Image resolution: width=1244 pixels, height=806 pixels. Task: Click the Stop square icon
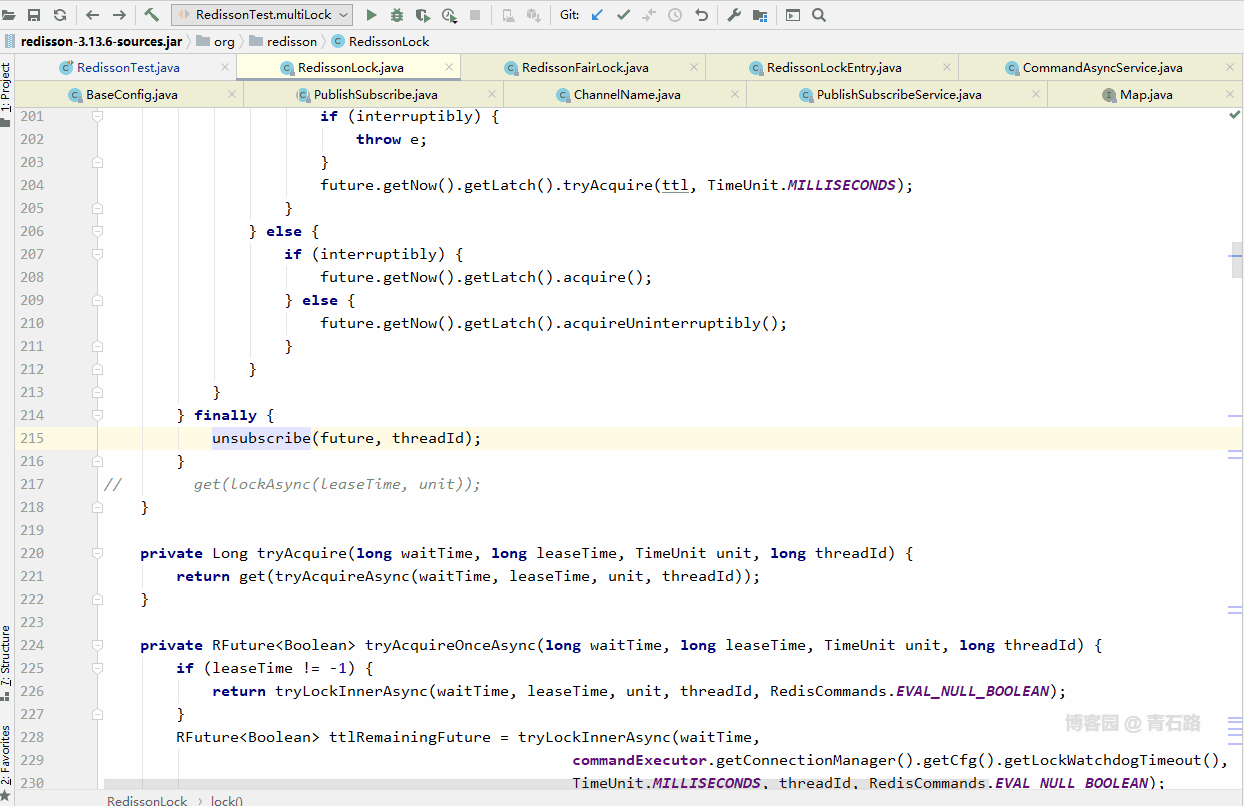[475, 15]
